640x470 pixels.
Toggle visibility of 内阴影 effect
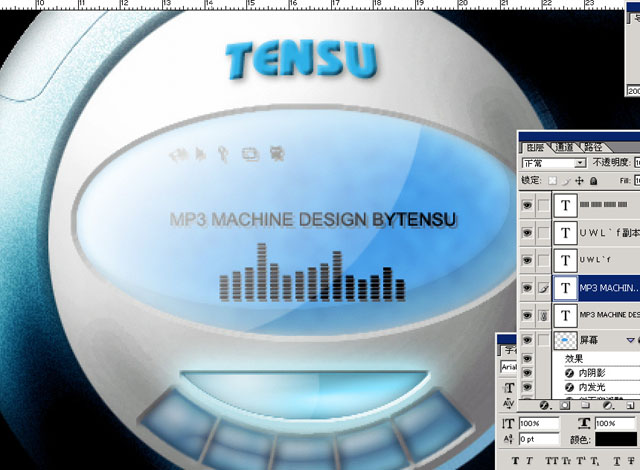tap(527, 373)
